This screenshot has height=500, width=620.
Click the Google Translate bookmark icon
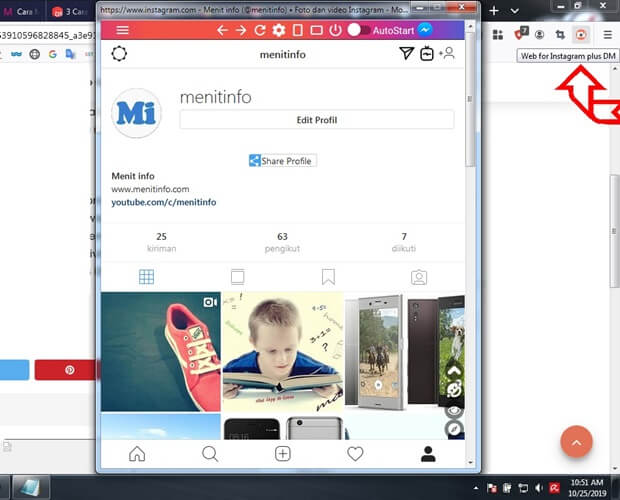pyautogui.click(x=70, y=54)
